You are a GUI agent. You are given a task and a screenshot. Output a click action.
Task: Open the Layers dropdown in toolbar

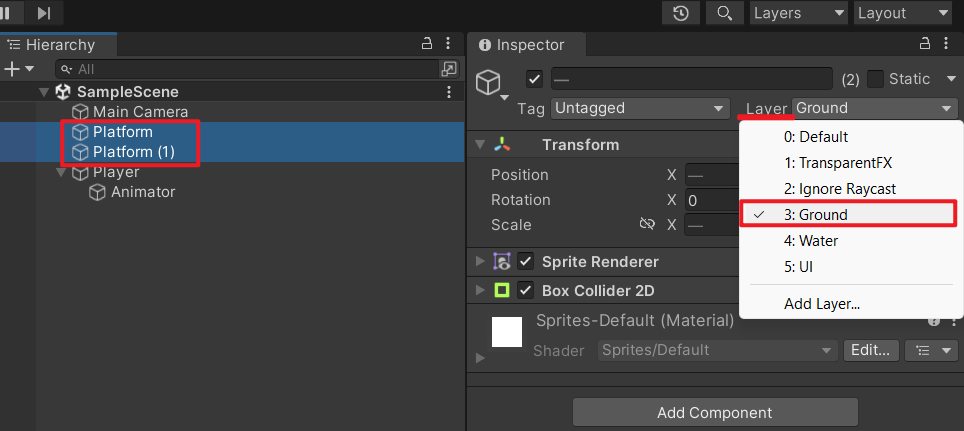(797, 13)
